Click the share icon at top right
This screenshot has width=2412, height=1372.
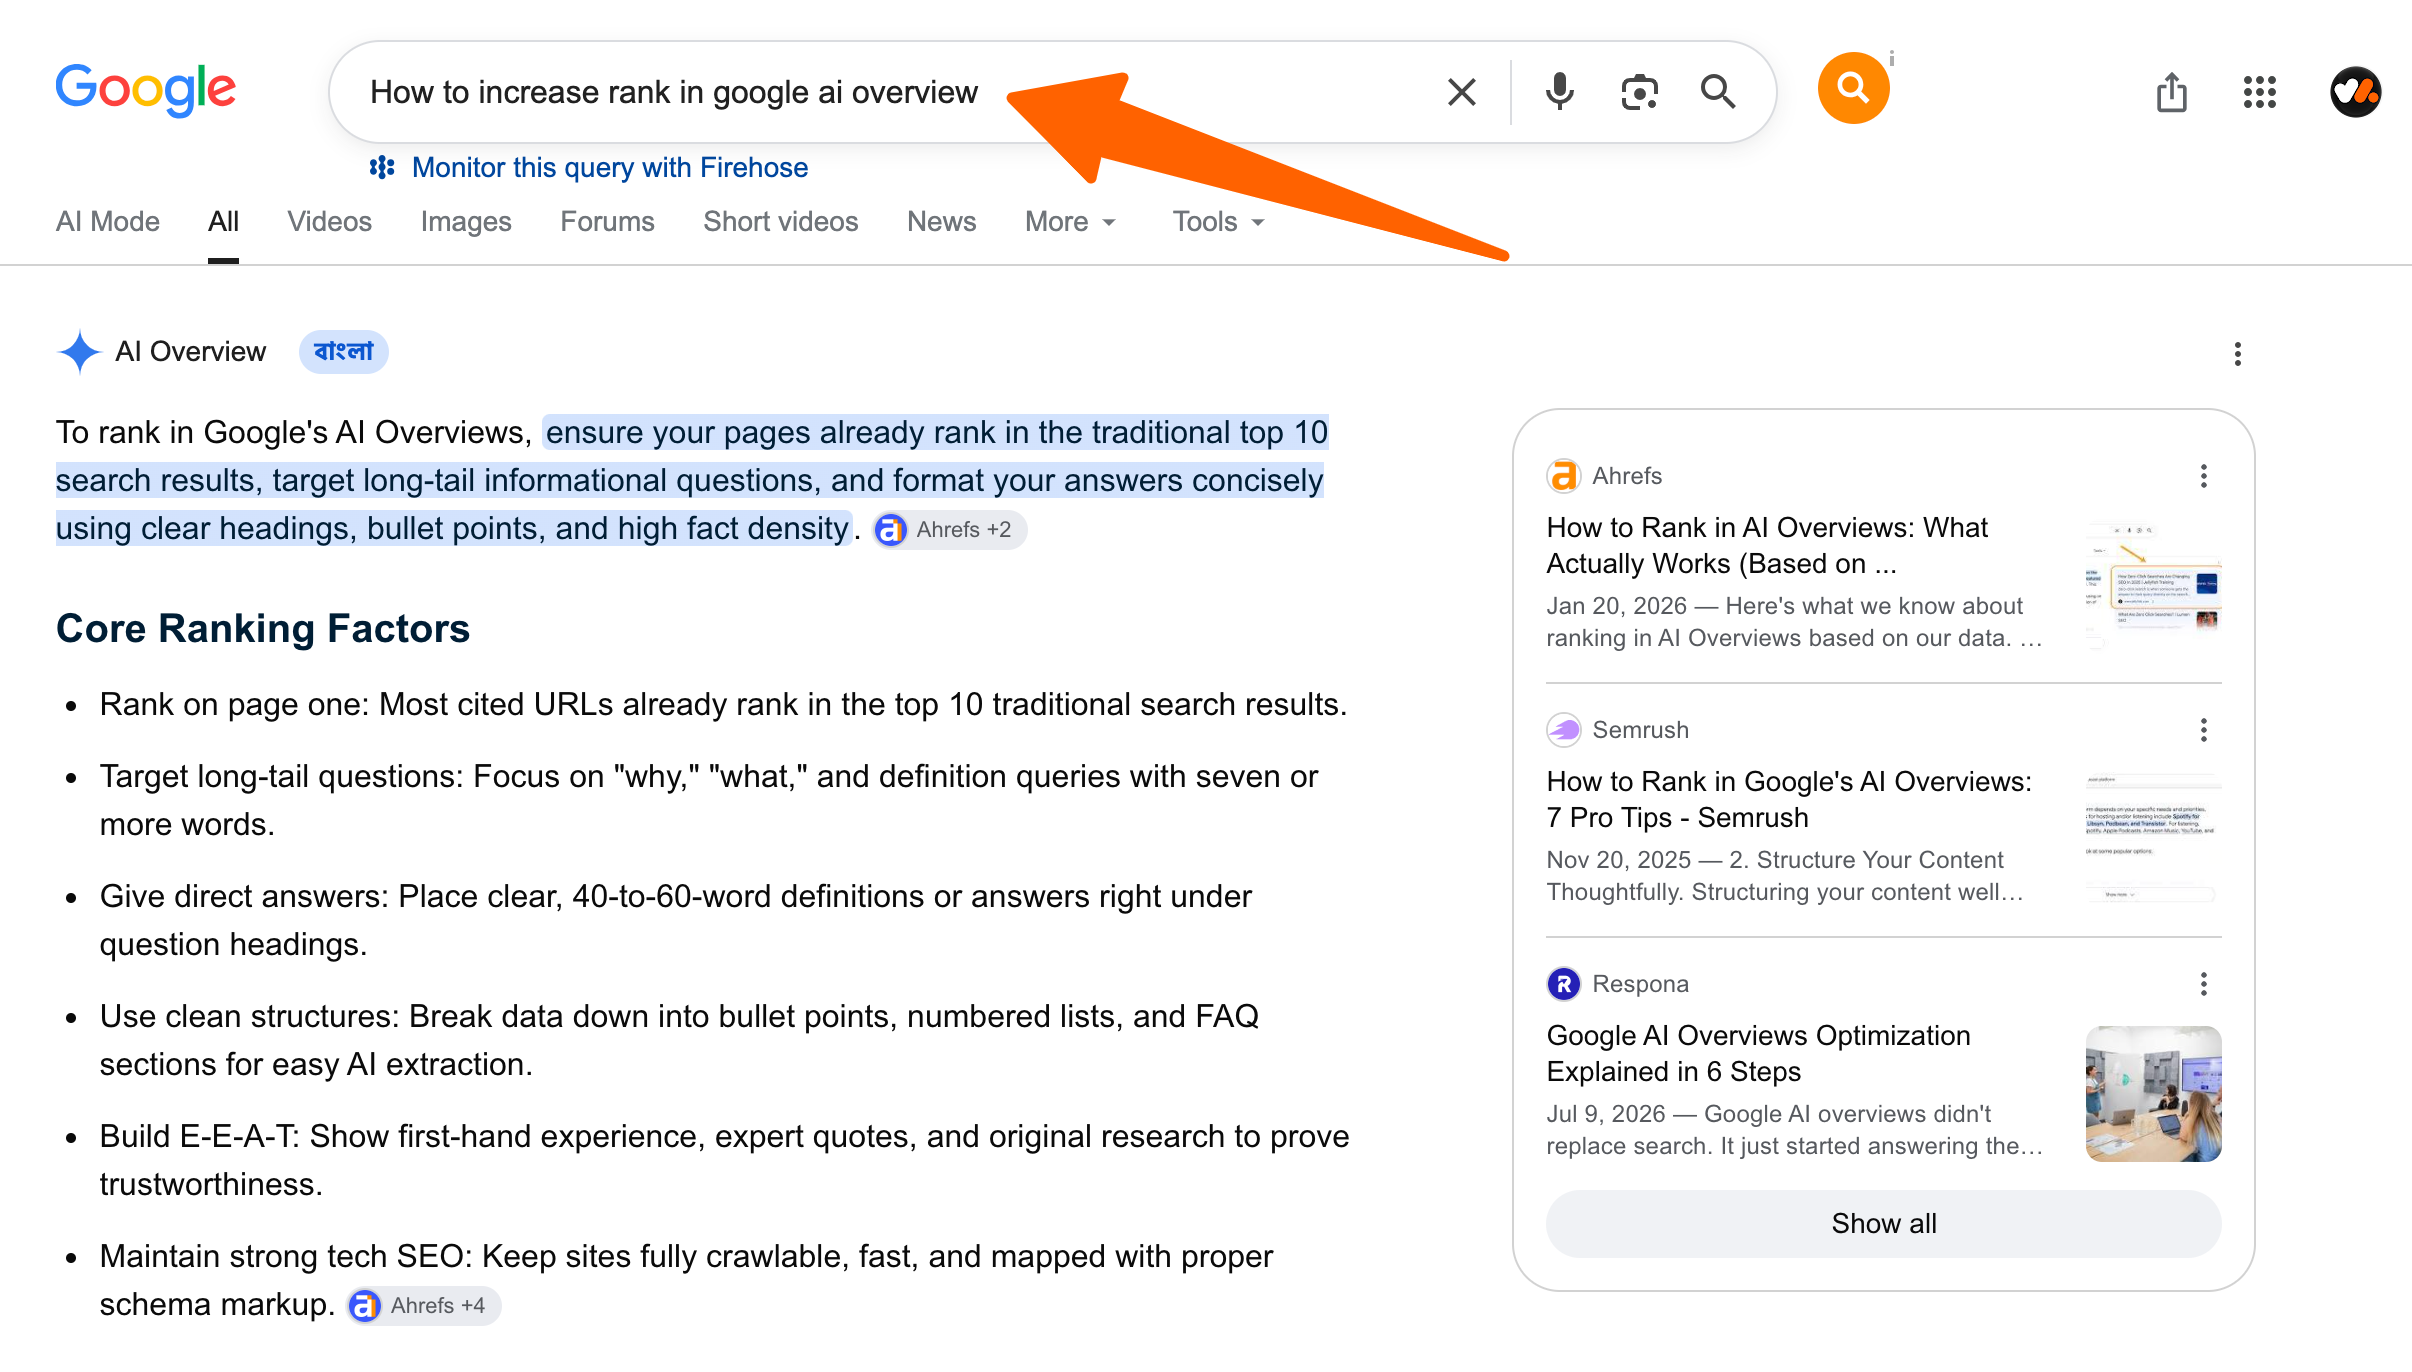2171,92
